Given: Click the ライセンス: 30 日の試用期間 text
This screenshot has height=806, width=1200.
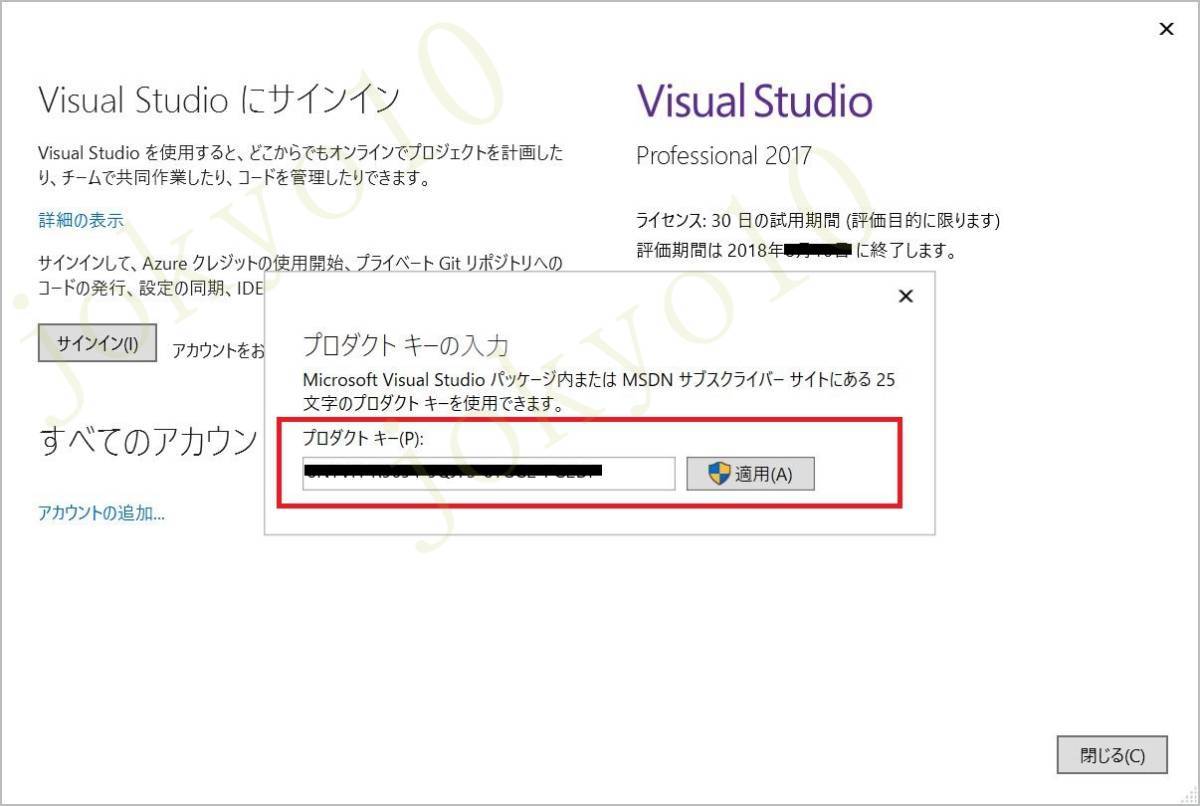Looking at the screenshot, I should coord(818,220).
